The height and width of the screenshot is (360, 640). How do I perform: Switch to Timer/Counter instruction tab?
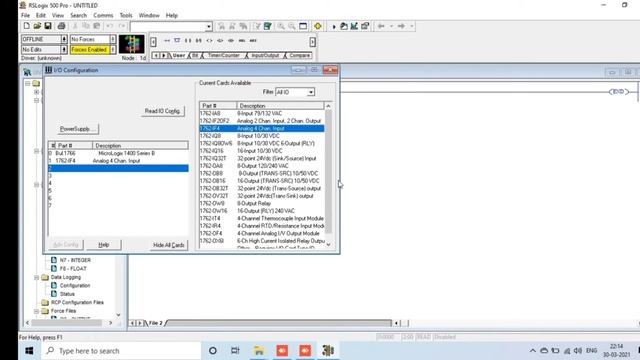point(224,55)
